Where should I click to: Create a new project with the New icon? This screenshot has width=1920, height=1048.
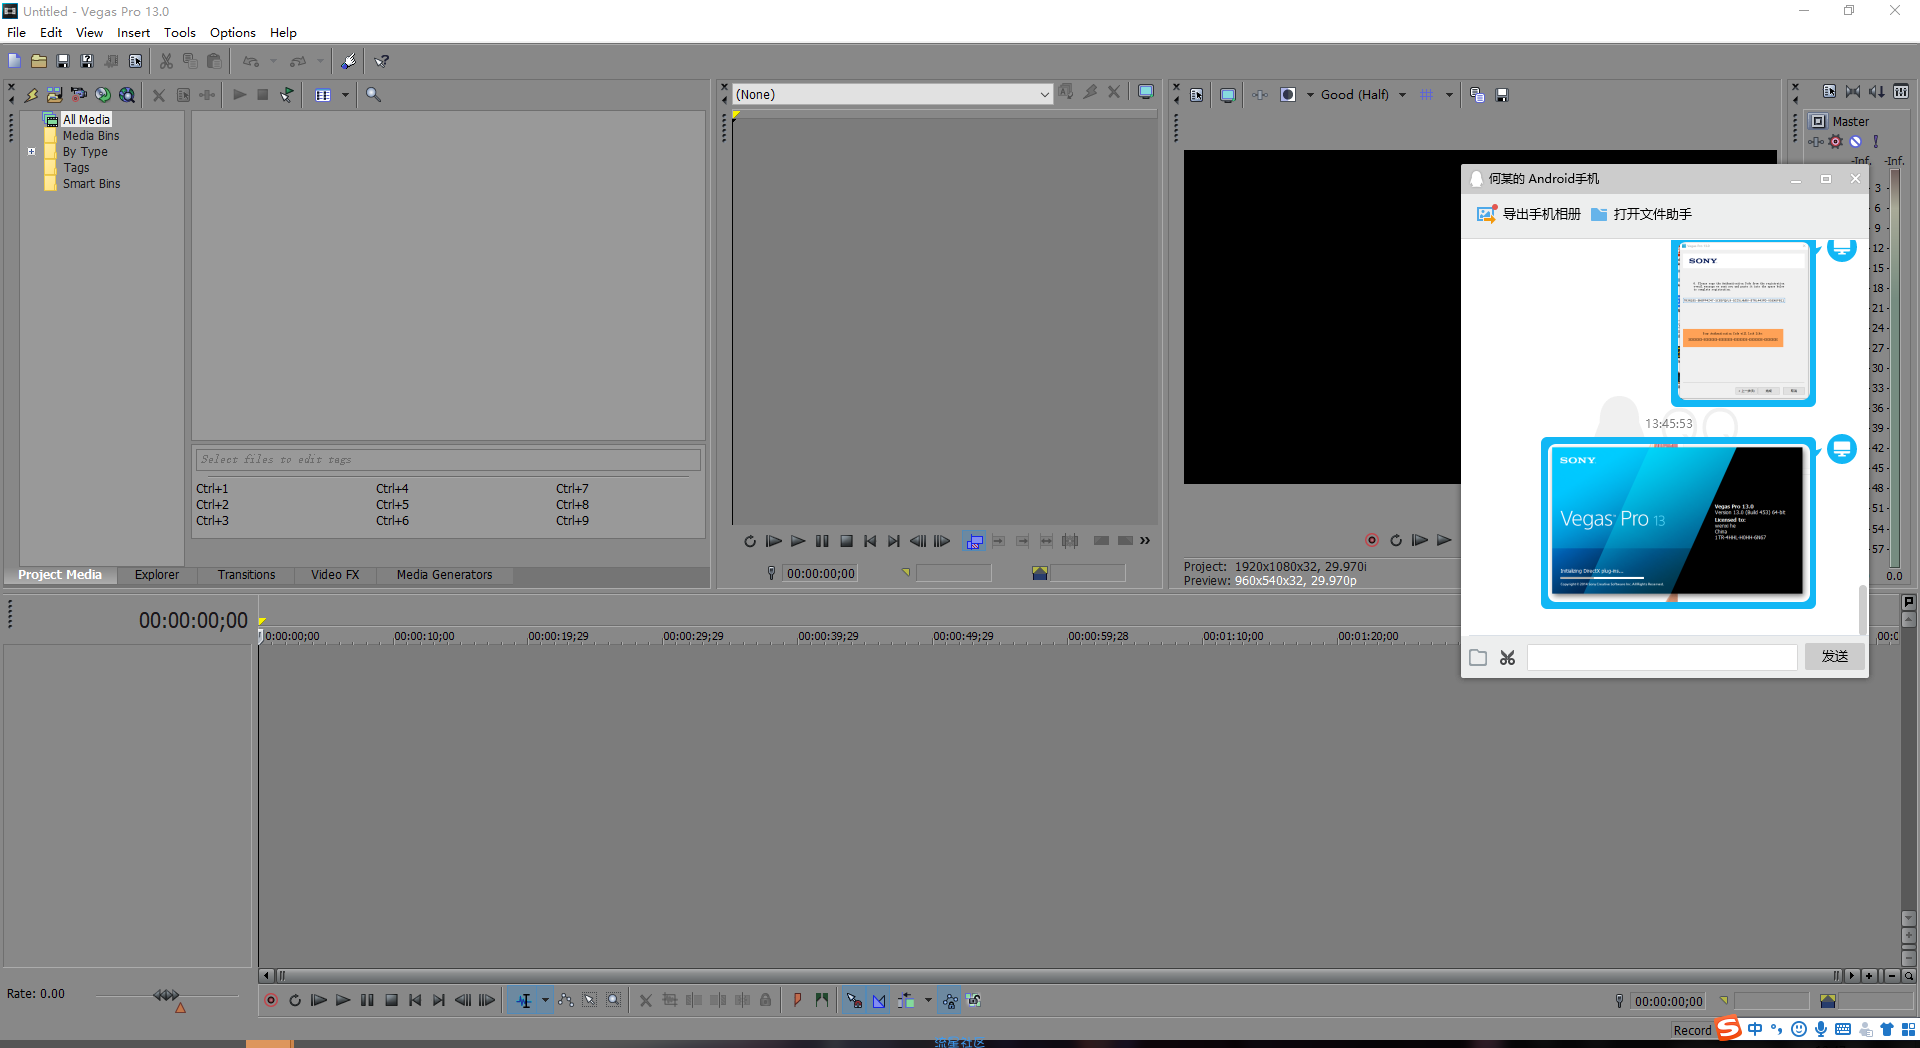point(15,61)
